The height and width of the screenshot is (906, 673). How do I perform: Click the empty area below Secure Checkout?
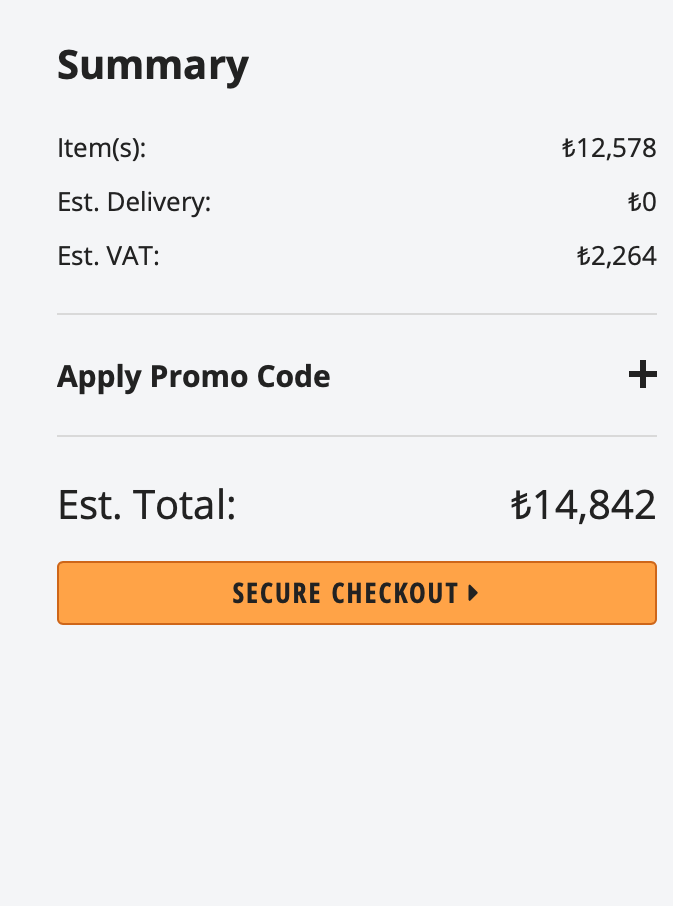click(356, 760)
